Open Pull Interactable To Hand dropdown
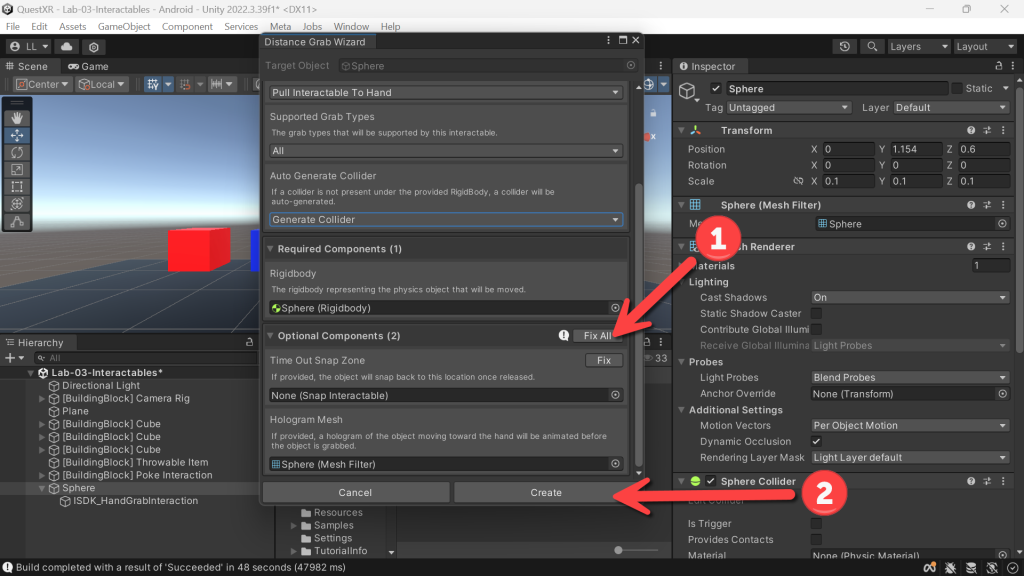1024x576 pixels. point(445,93)
